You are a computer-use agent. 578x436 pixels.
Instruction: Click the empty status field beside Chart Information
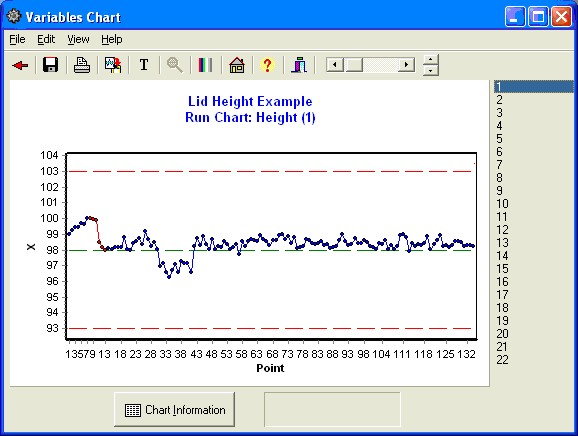click(332, 409)
